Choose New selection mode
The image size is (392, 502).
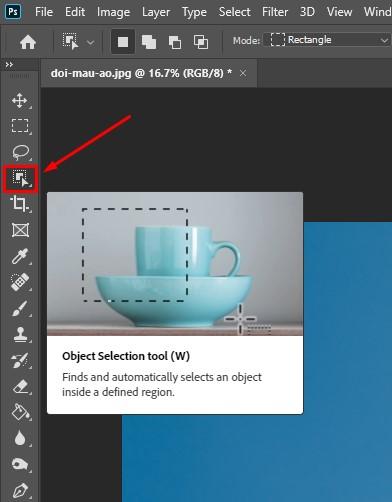(x=123, y=42)
